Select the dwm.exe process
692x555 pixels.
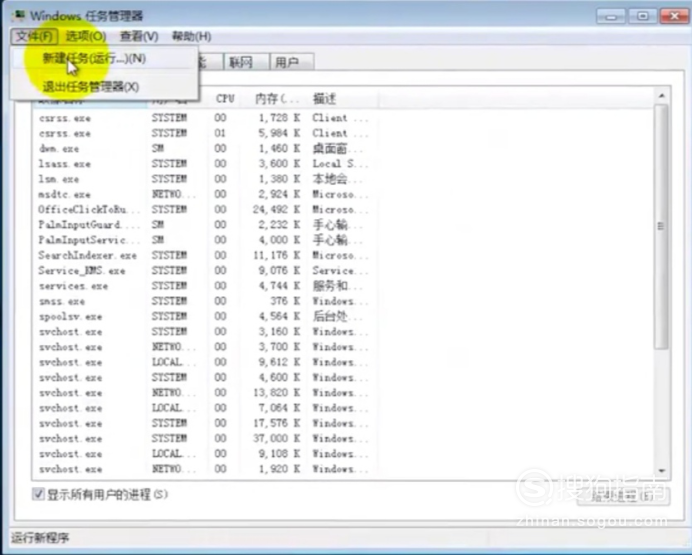pos(203,148)
